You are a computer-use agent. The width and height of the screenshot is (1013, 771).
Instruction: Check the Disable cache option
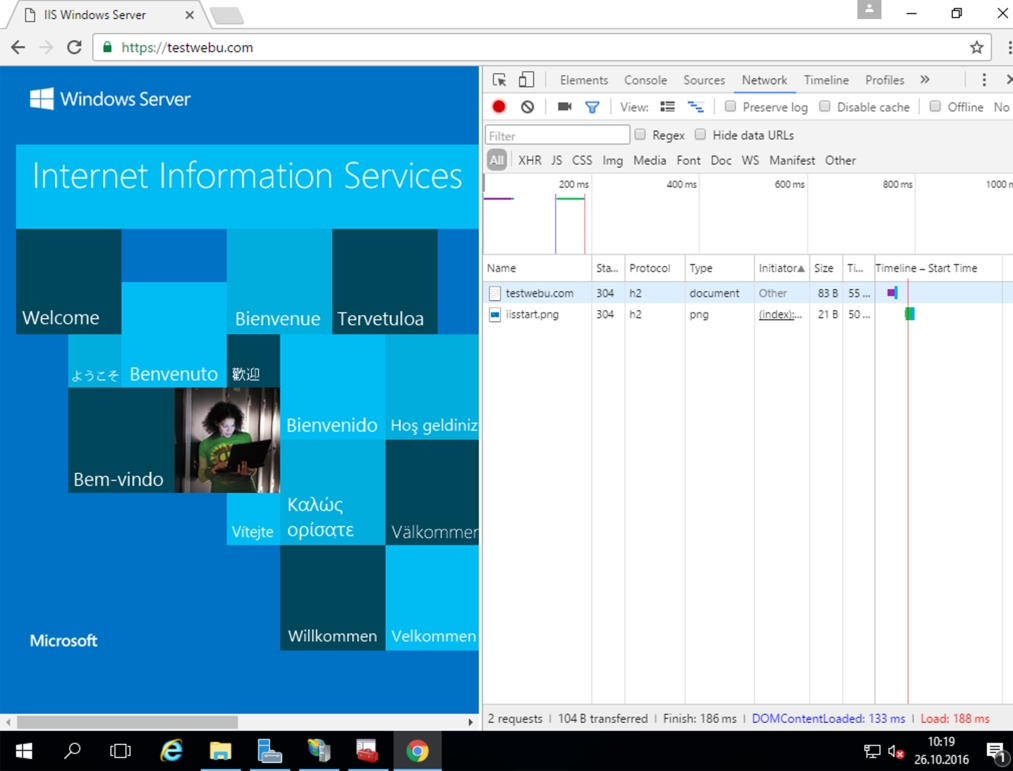tap(825, 107)
